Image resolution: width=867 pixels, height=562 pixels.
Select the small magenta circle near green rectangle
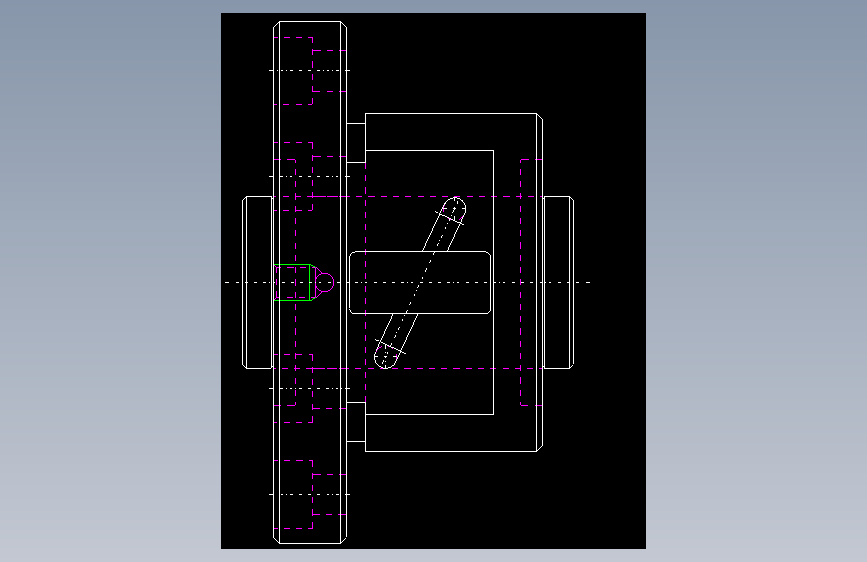coord(325,283)
